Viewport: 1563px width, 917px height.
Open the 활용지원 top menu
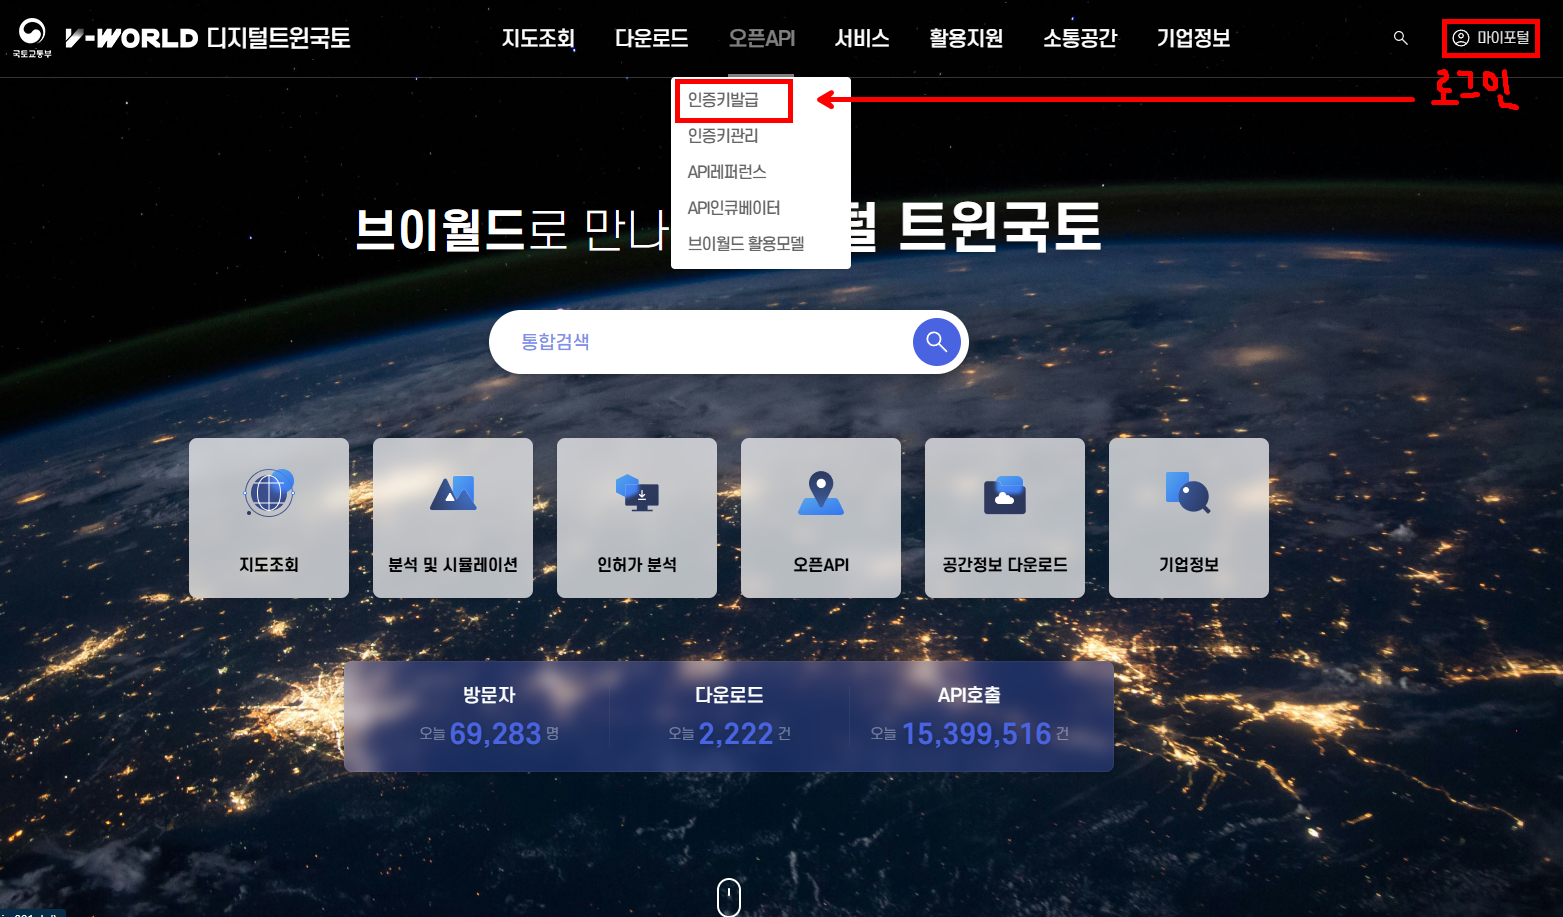tap(966, 38)
